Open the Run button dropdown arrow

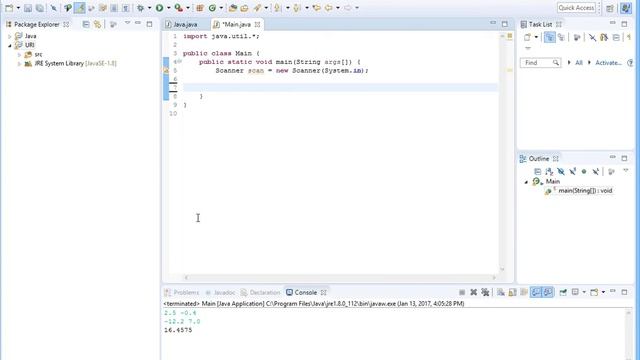click(168, 8)
